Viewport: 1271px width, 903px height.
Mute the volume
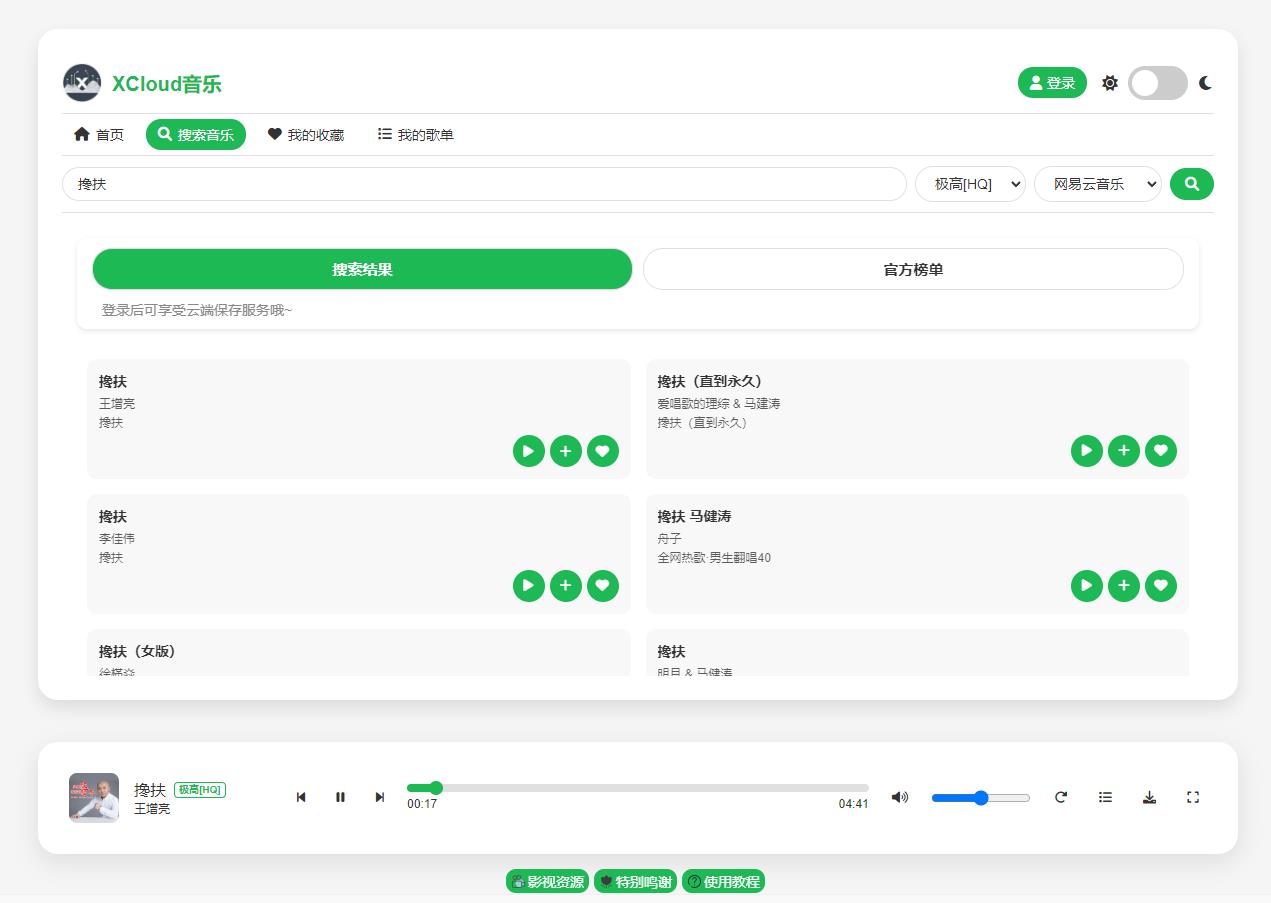(x=899, y=797)
